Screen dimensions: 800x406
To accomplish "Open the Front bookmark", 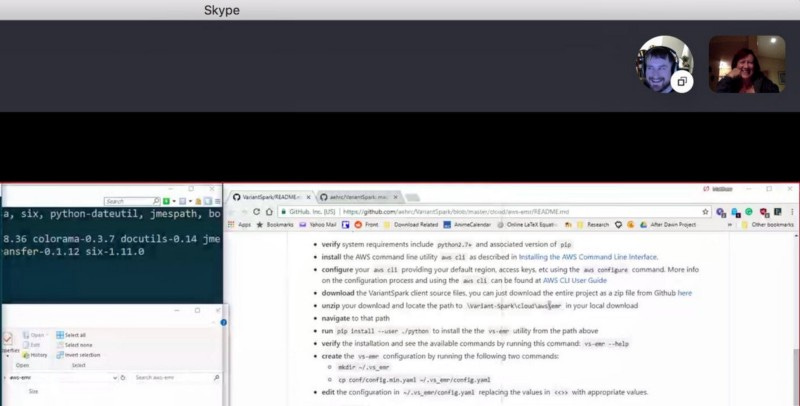I will point(366,224).
